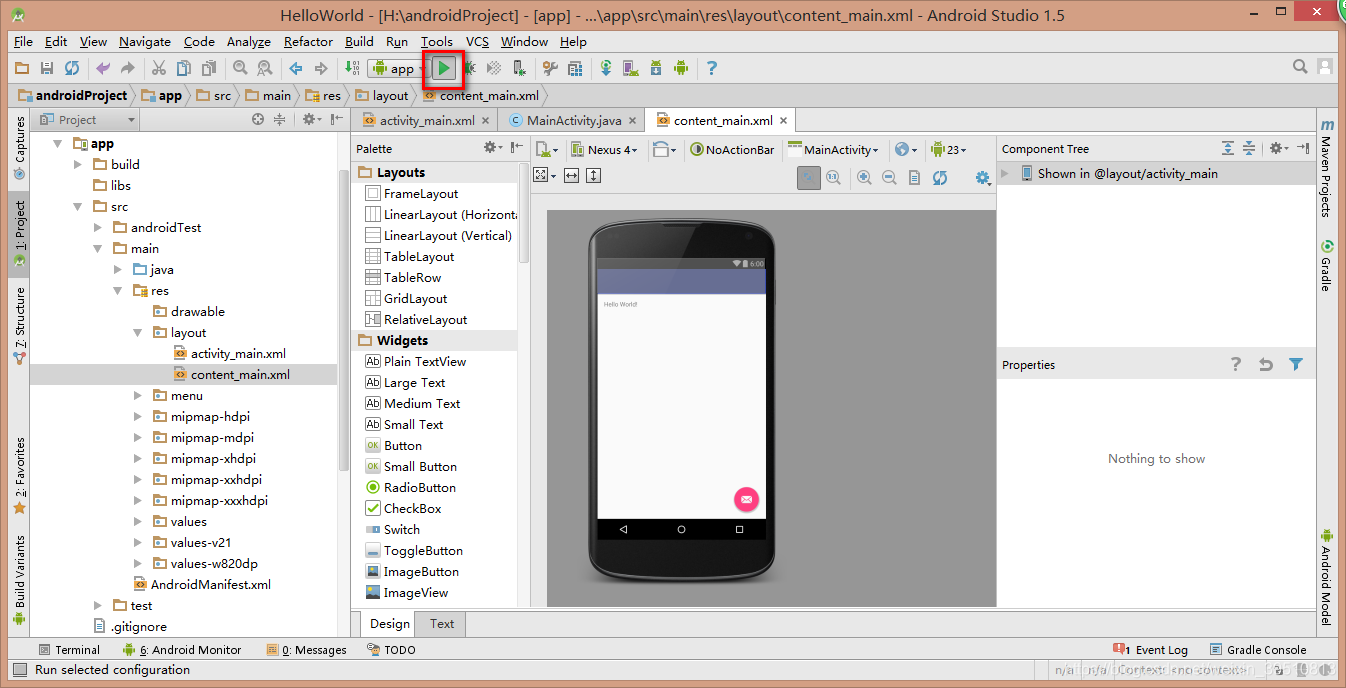Expand the mipmap-hdpi folder node
The image size is (1346, 688).
coord(139,417)
